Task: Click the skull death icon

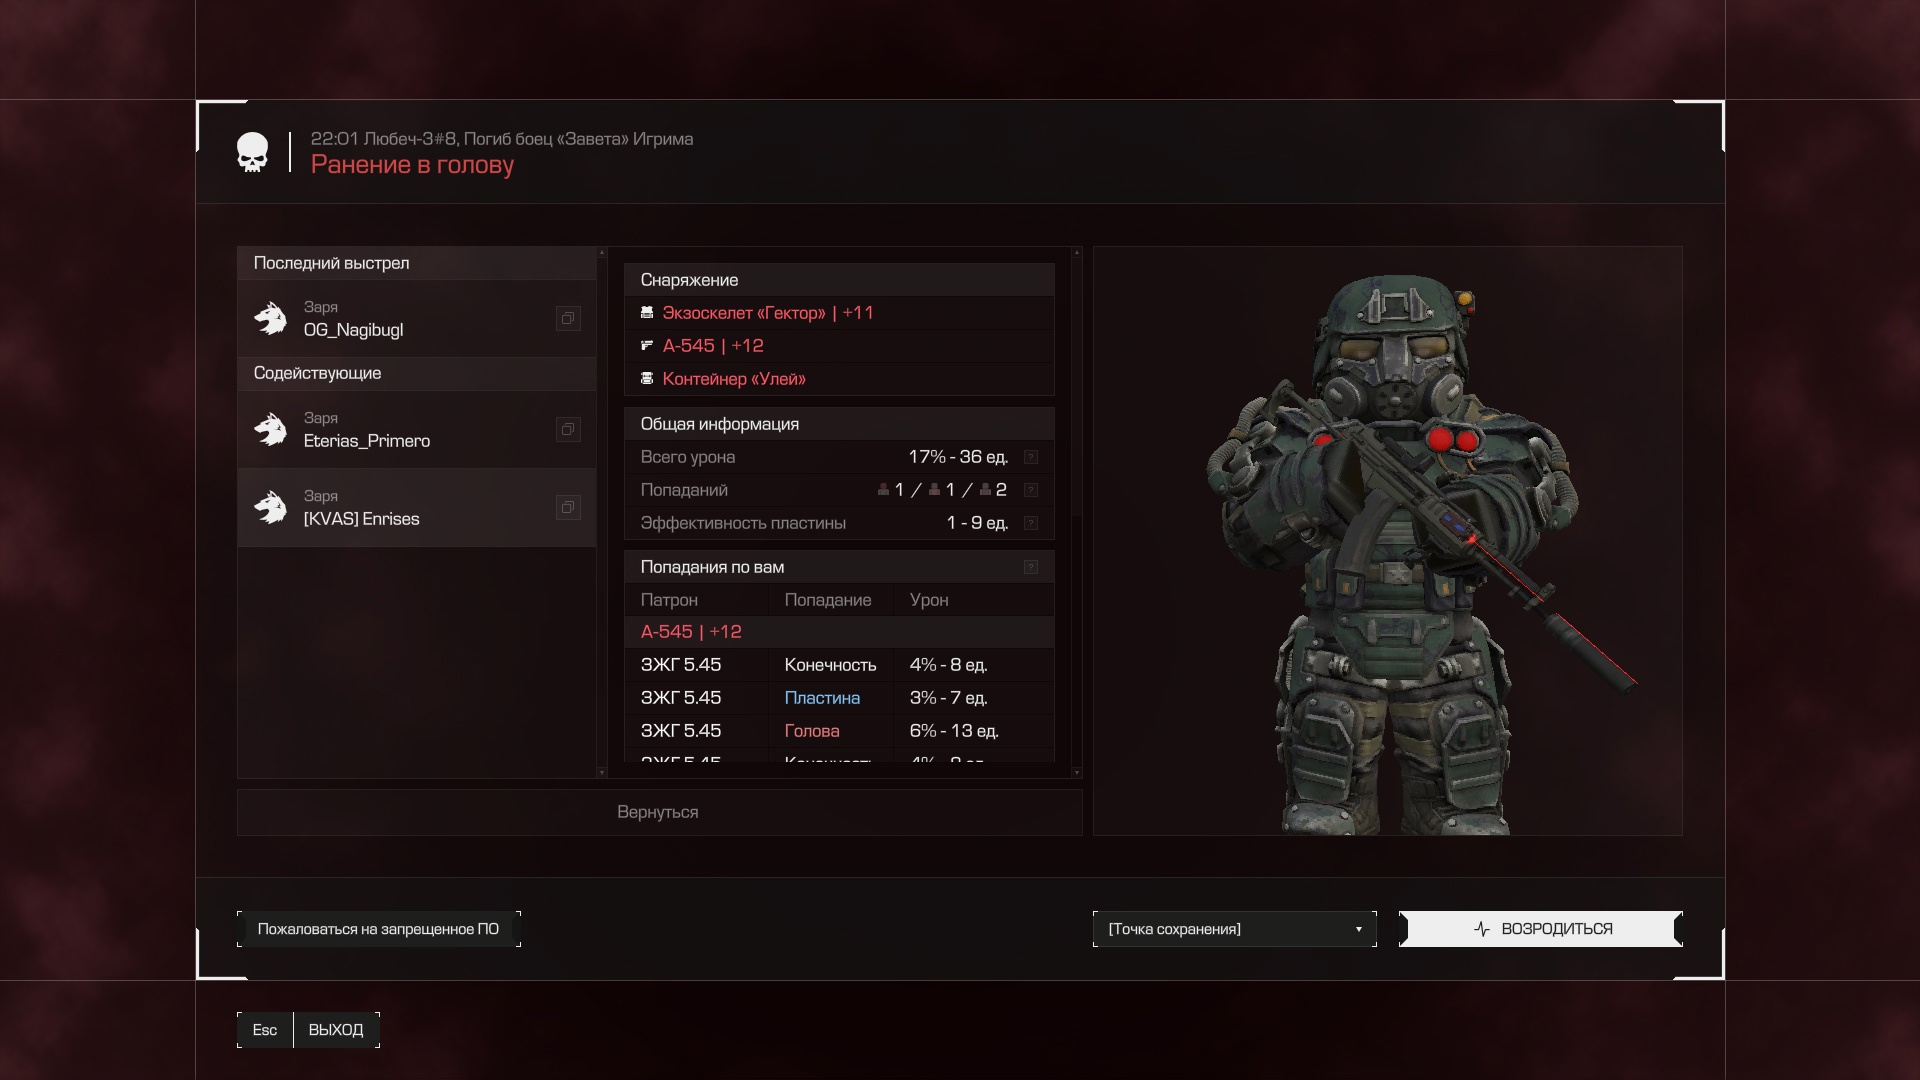Action: [x=252, y=152]
